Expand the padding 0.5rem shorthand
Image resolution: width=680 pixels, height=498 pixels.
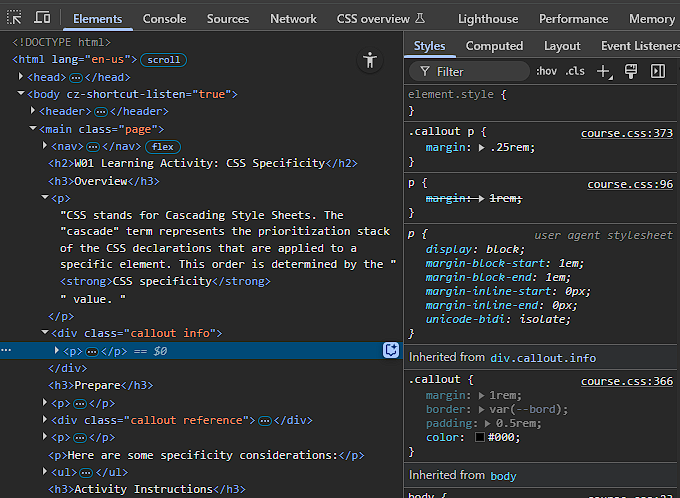coord(488,423)
